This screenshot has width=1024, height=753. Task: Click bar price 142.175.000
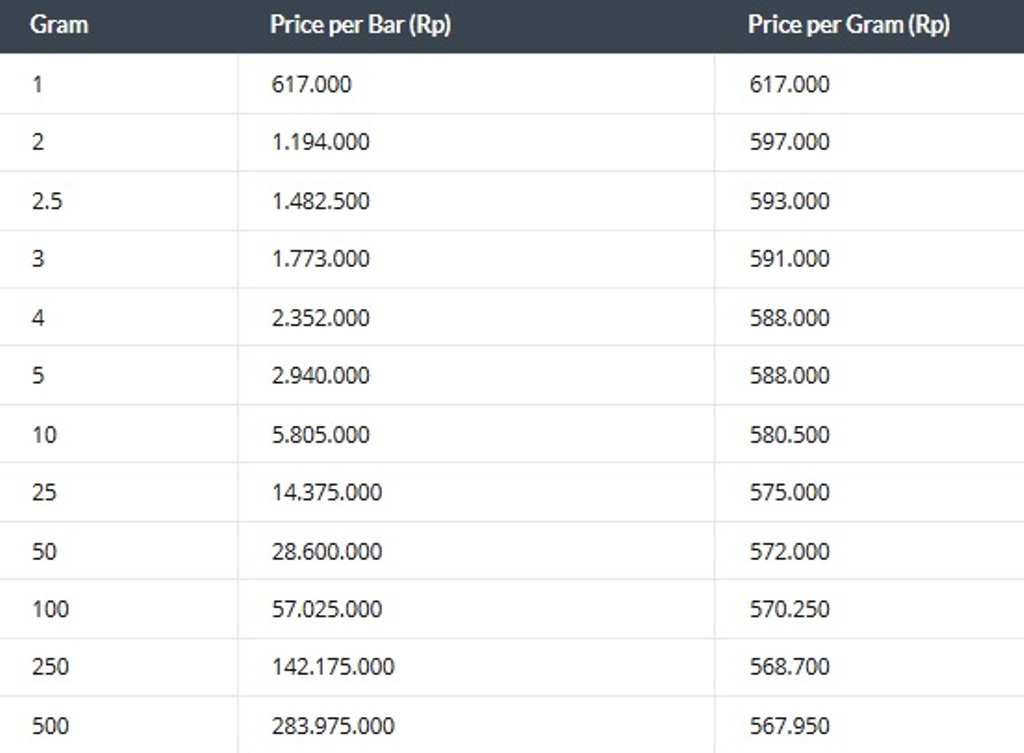click(x=332, y=667)
